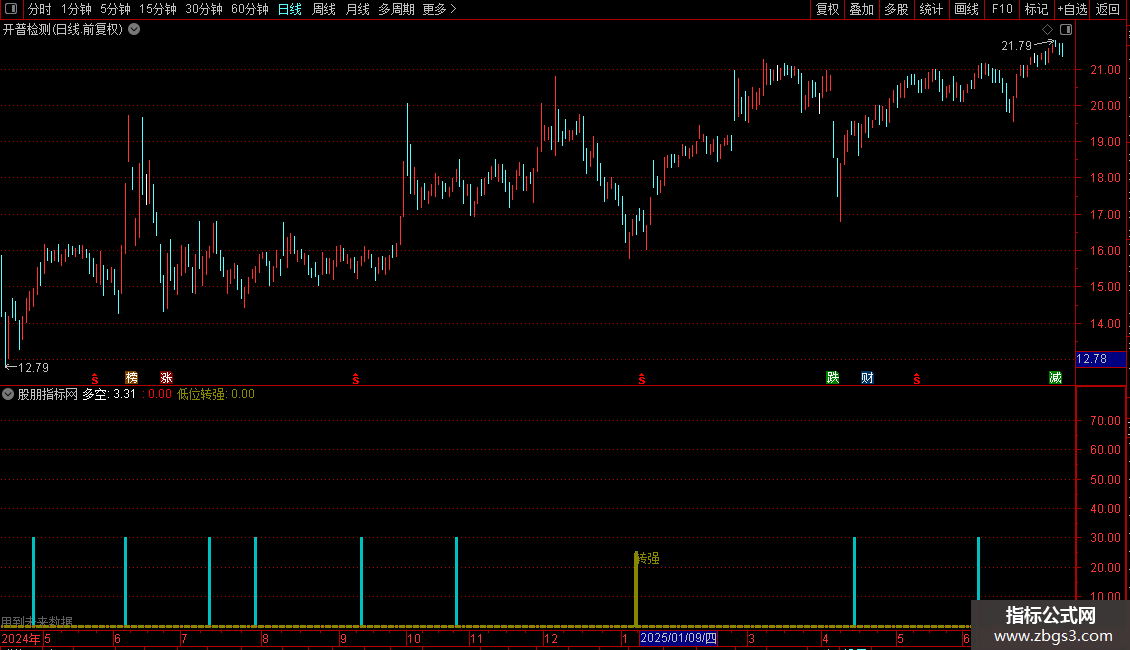Viewport: 1130px width, 650px height.
Task: Open dropdown beside 开普检测 title
Action: click(134, 29)
